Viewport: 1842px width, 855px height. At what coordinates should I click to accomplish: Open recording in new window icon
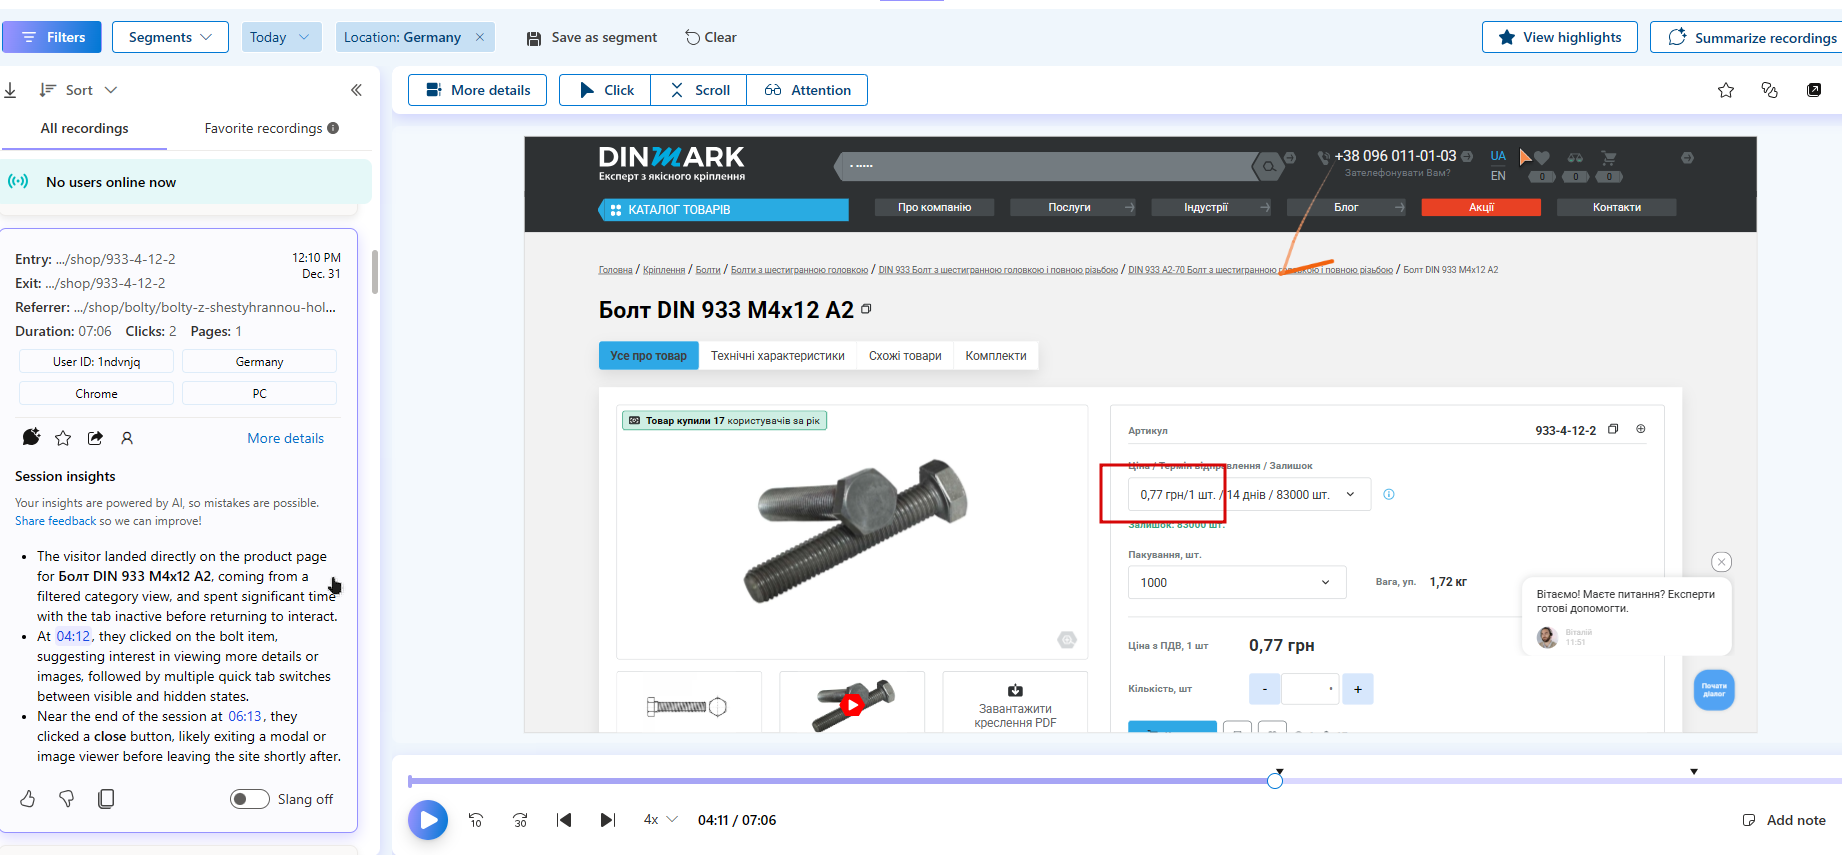[1814, 90]
